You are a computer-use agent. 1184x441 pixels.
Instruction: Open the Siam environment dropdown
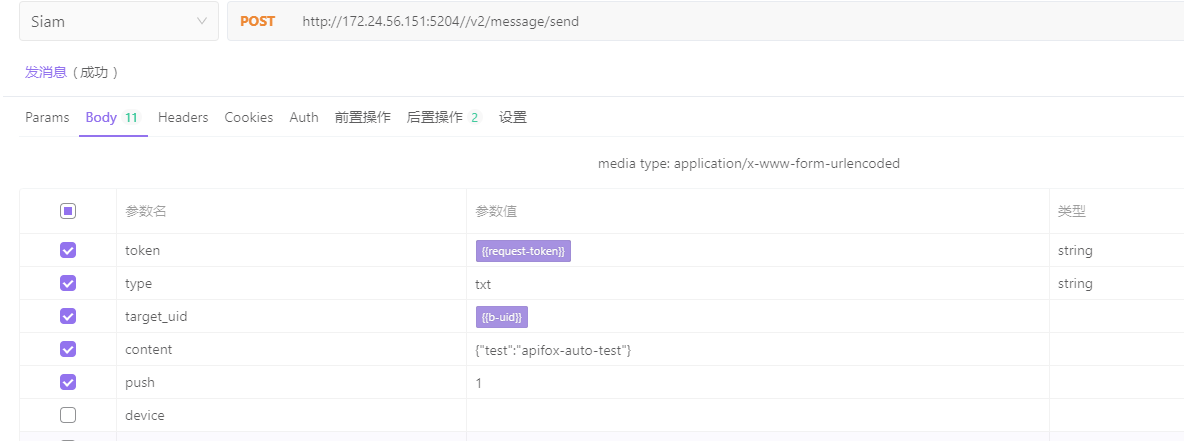[x=119, y=21]
